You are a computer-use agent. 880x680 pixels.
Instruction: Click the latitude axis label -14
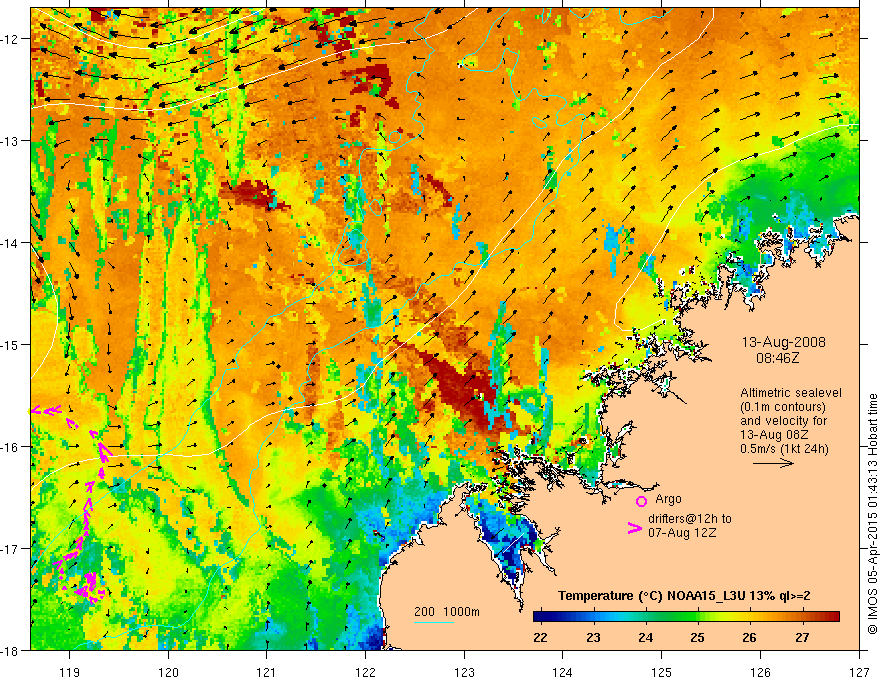(11, 243)
